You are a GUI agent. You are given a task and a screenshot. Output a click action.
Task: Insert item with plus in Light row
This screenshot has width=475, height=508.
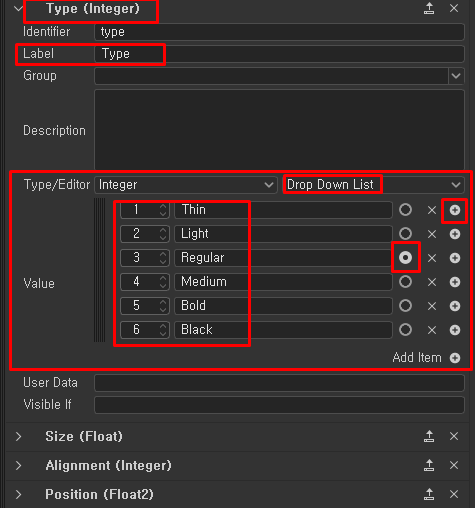455,234
